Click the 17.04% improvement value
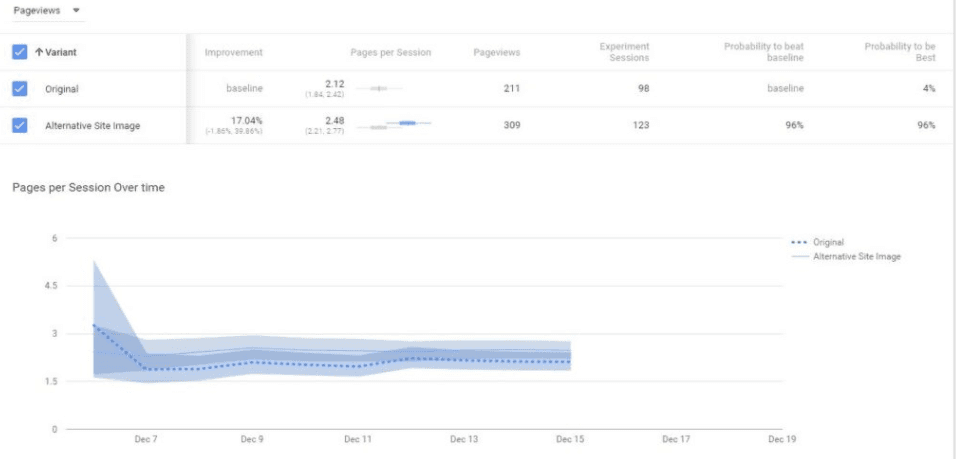The height and width of the screenshot is (459, 956). (245, 120)
